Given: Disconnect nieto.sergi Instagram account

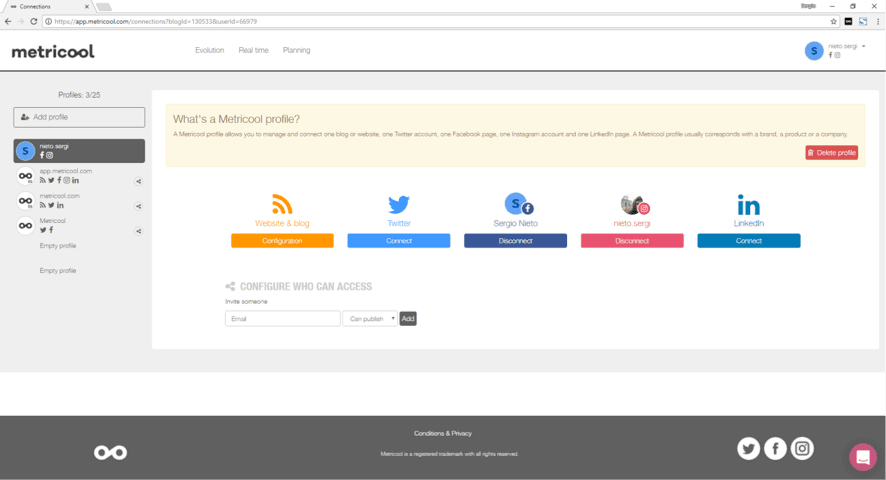Looking at the screenshot, I should pos(632,241).
